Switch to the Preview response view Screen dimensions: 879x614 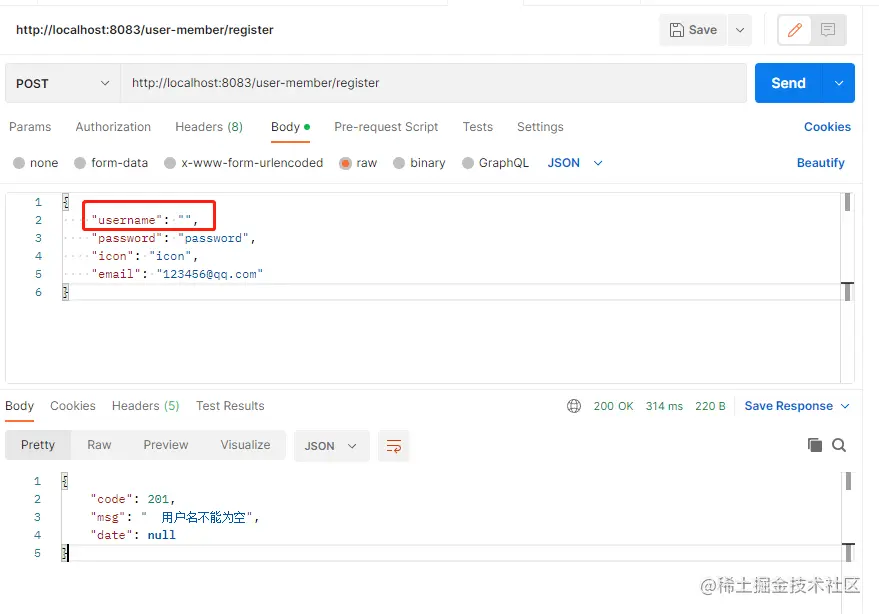(166, 445)
